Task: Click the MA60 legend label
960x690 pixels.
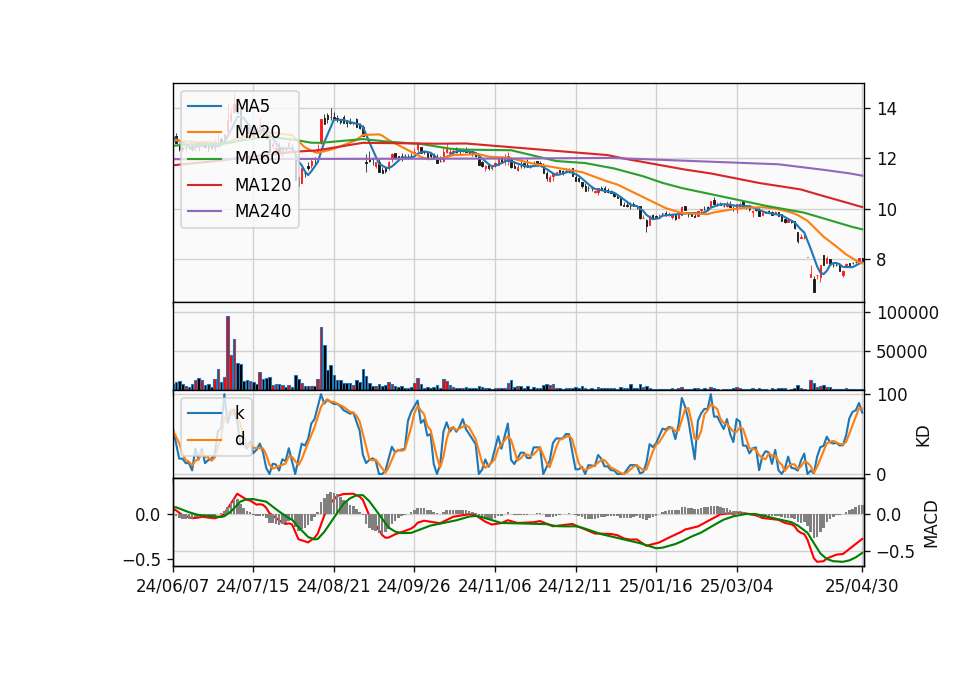Action: pyautogui.click(x=258, y=159)
